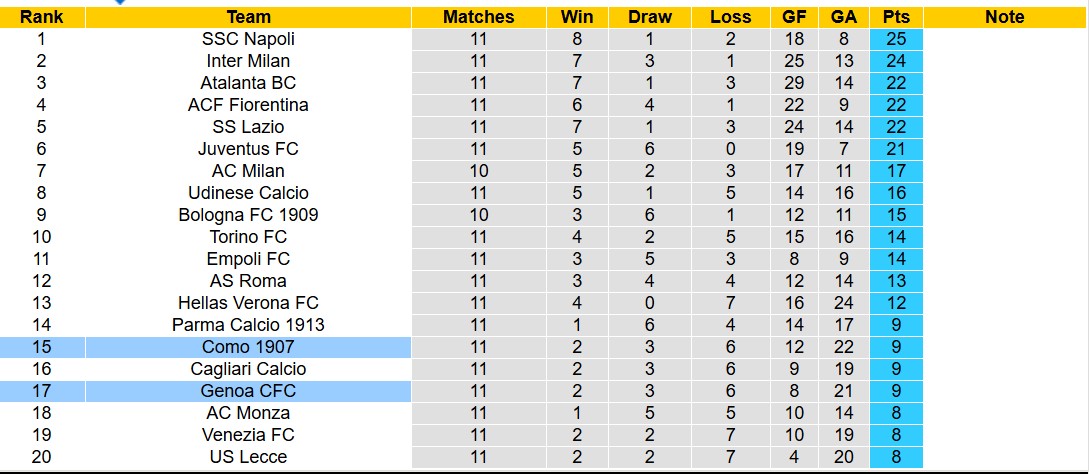1089x474 pixels.
Task: Click the Pts column header
Action: [896, 17]
